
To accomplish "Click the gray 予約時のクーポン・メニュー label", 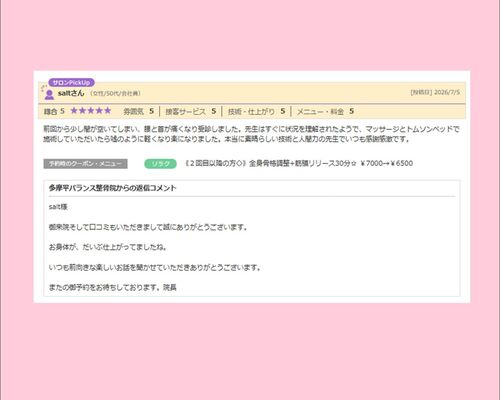I will coord(85,164).
